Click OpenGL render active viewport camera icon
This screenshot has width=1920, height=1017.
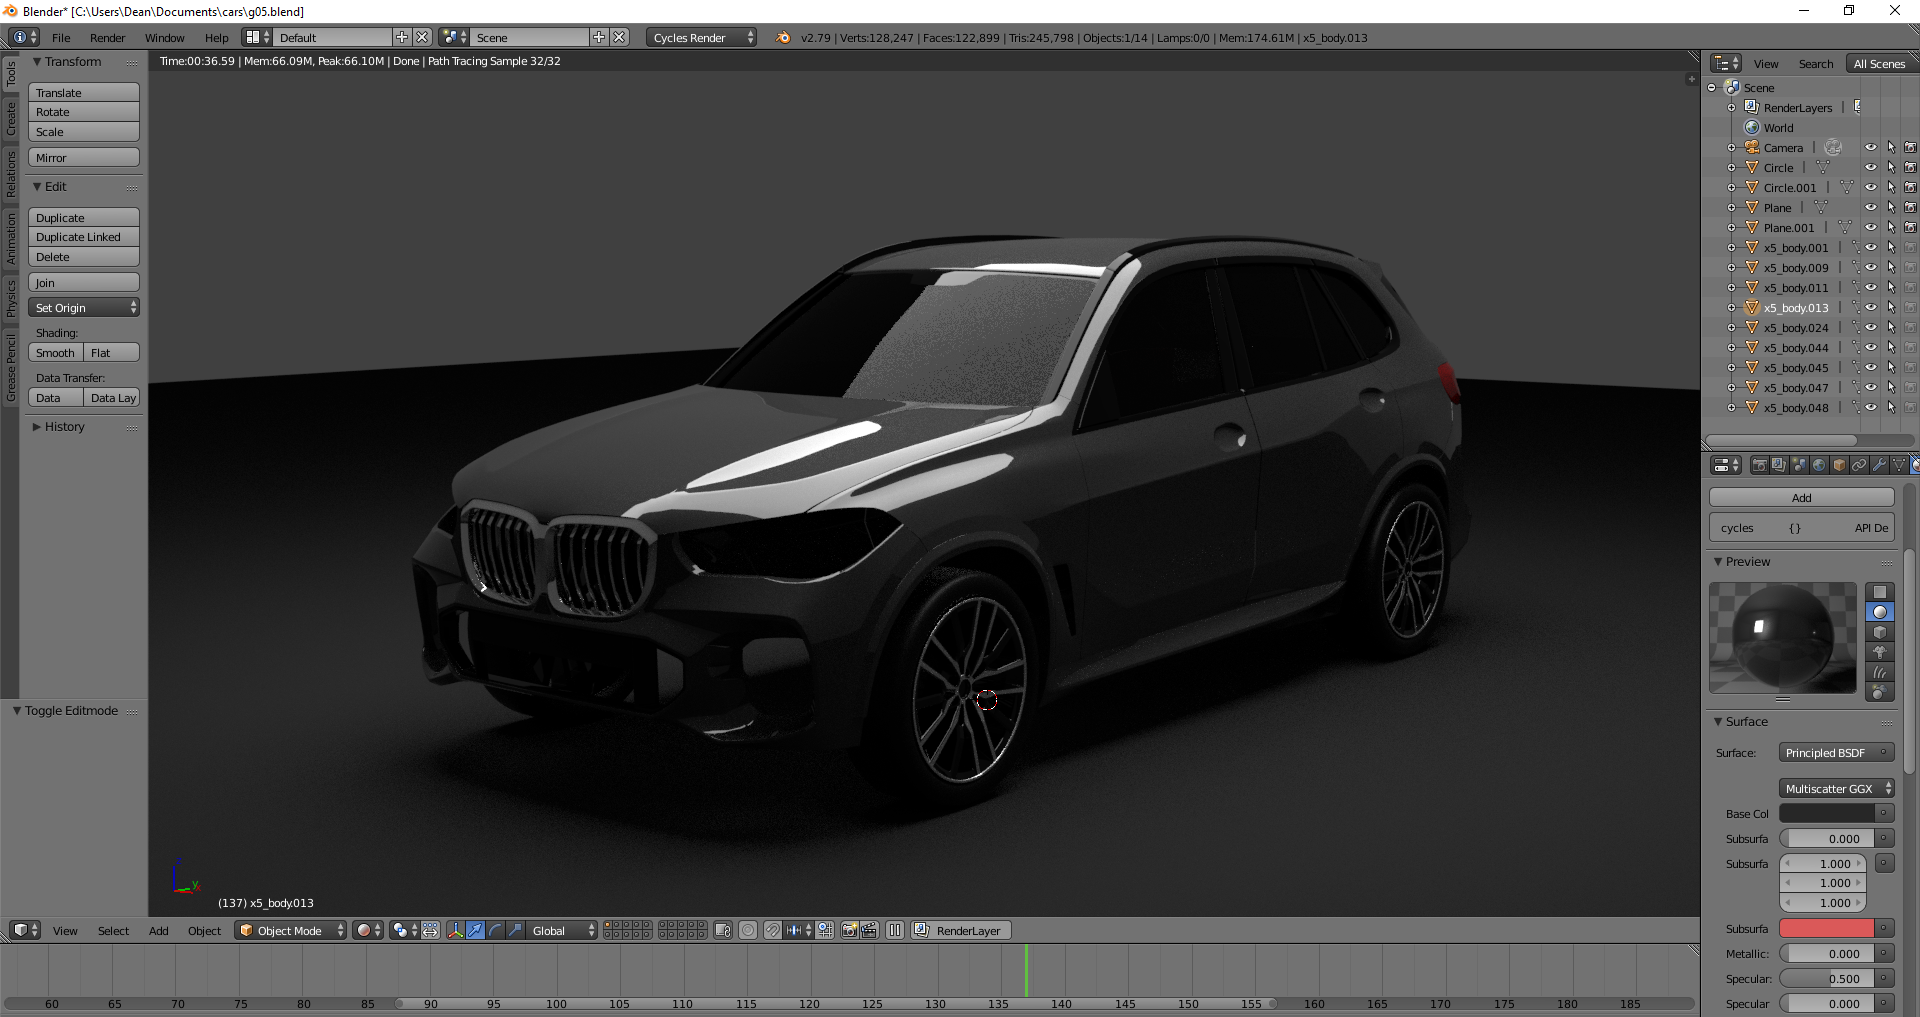(850, 930)
